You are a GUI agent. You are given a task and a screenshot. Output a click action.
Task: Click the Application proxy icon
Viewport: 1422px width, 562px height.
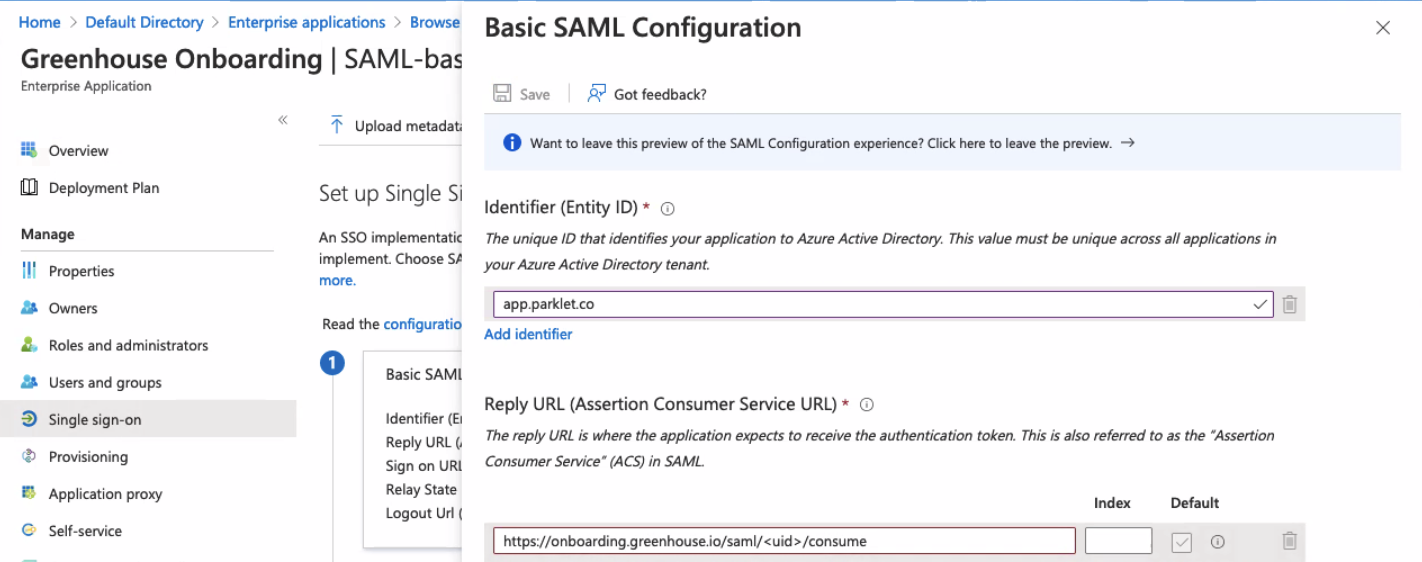pyautogui.click(x=29, y=493)
